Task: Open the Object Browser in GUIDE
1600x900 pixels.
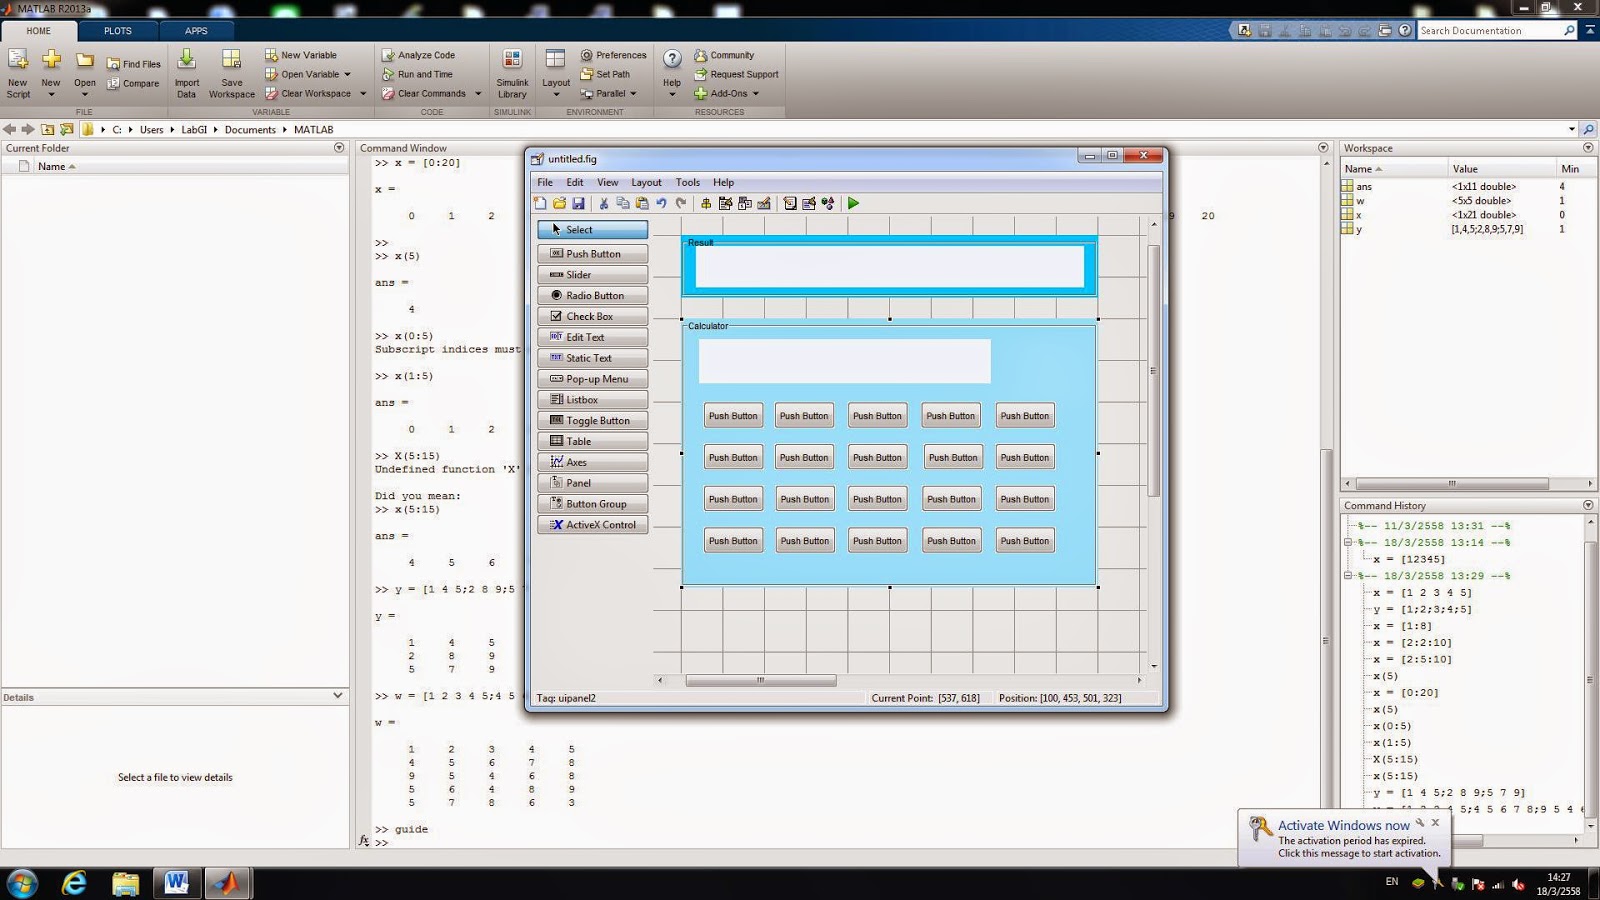Action: coord(828,203)
